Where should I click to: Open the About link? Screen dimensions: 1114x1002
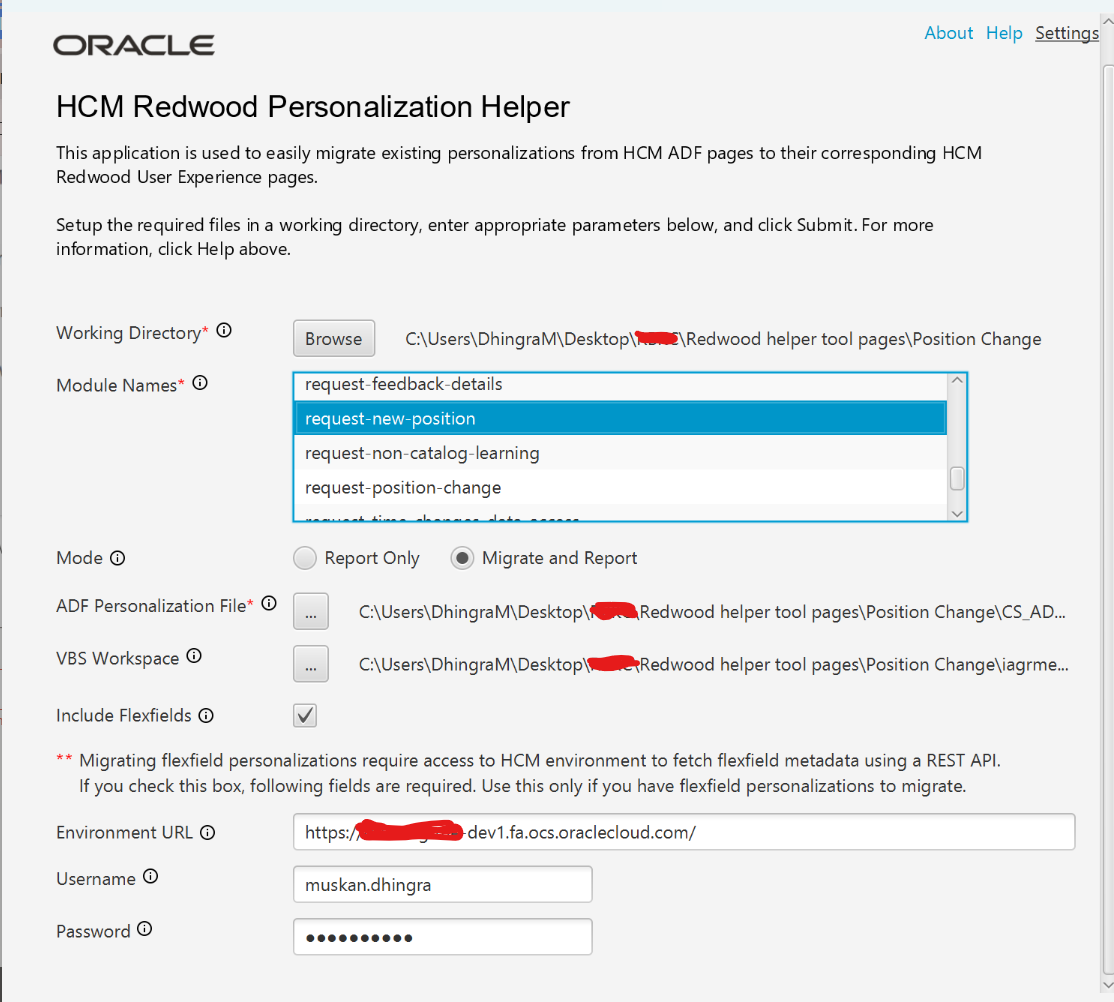948,33
